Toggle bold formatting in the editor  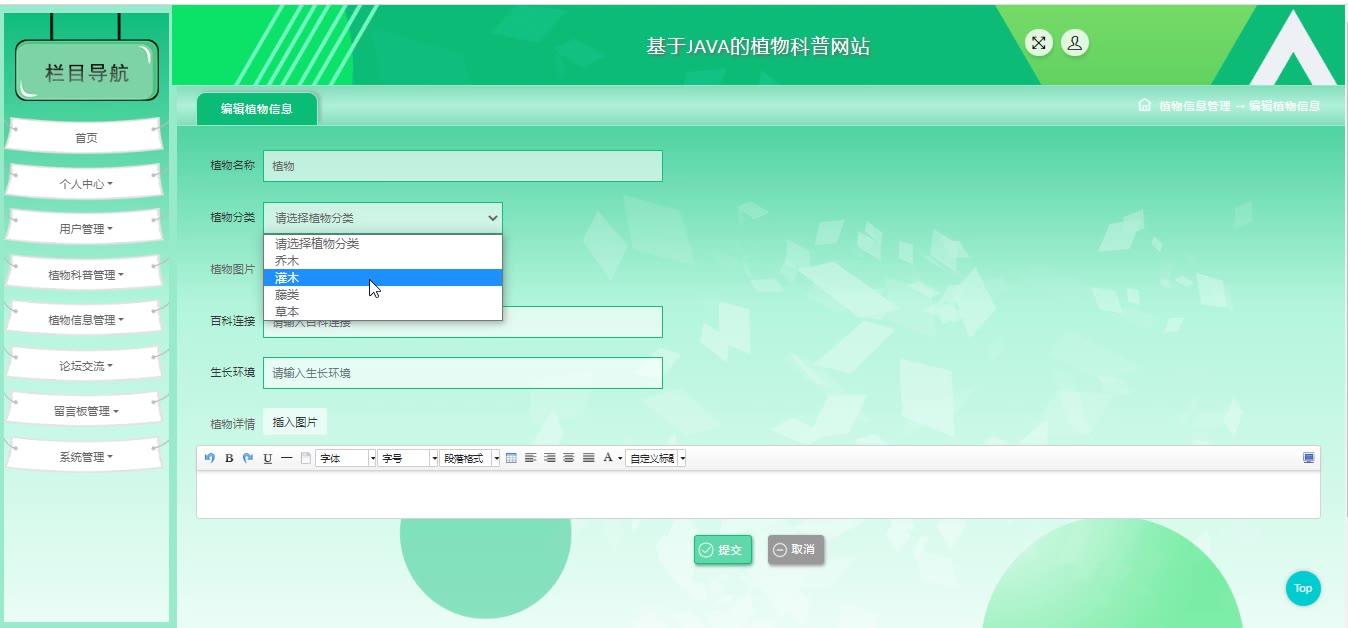(x=229, y=458)
